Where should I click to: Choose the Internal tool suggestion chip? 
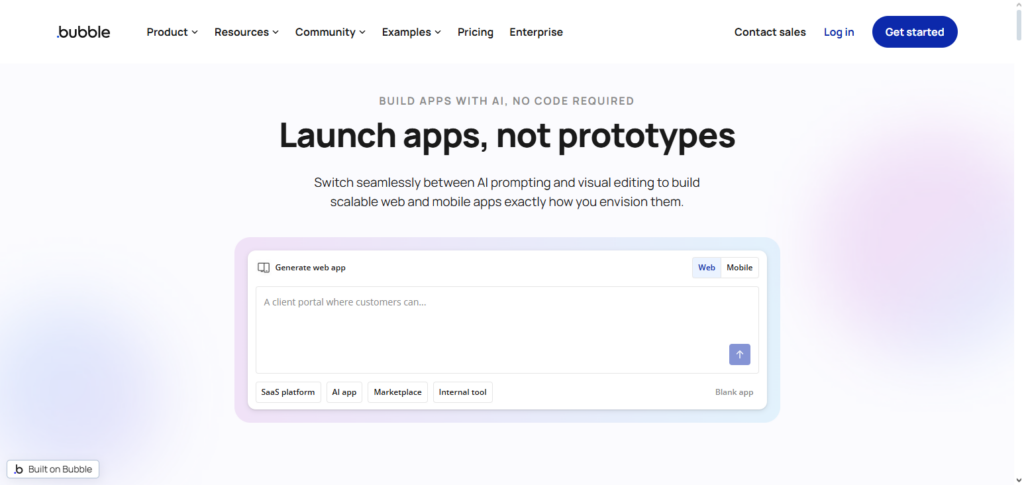tap(462, 392)
